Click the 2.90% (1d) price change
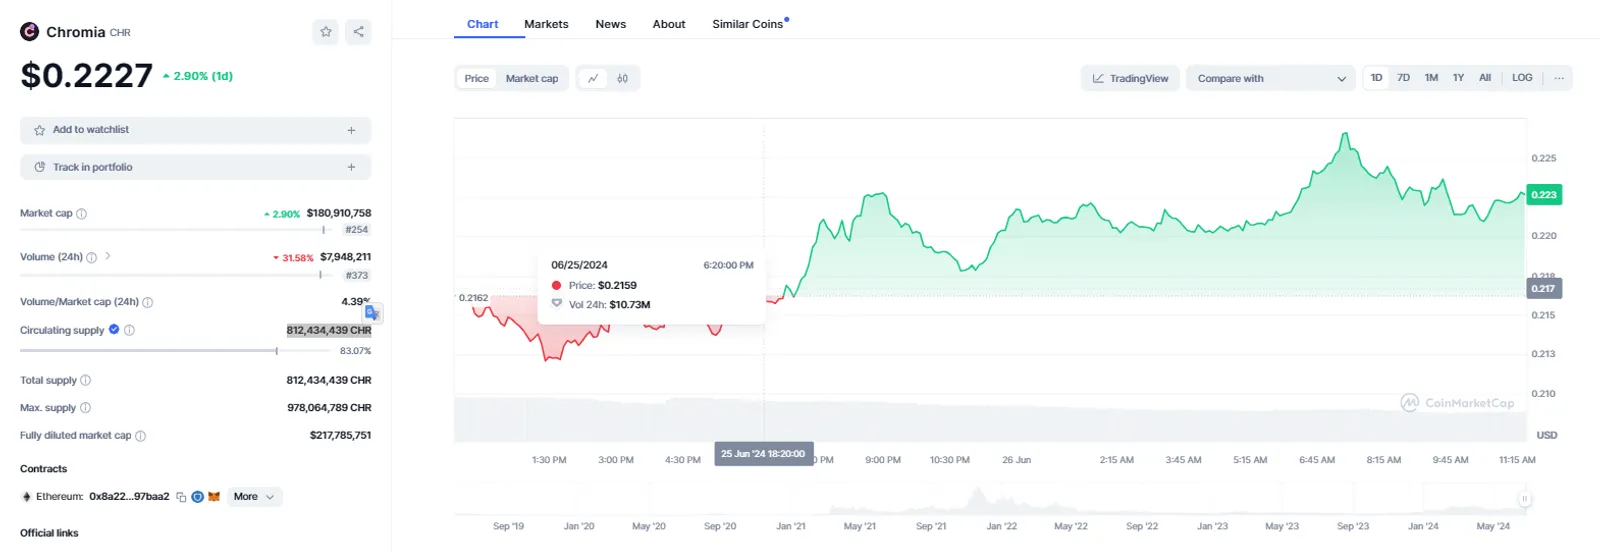This screenshot has width=1600, height=551. point(198,76)
